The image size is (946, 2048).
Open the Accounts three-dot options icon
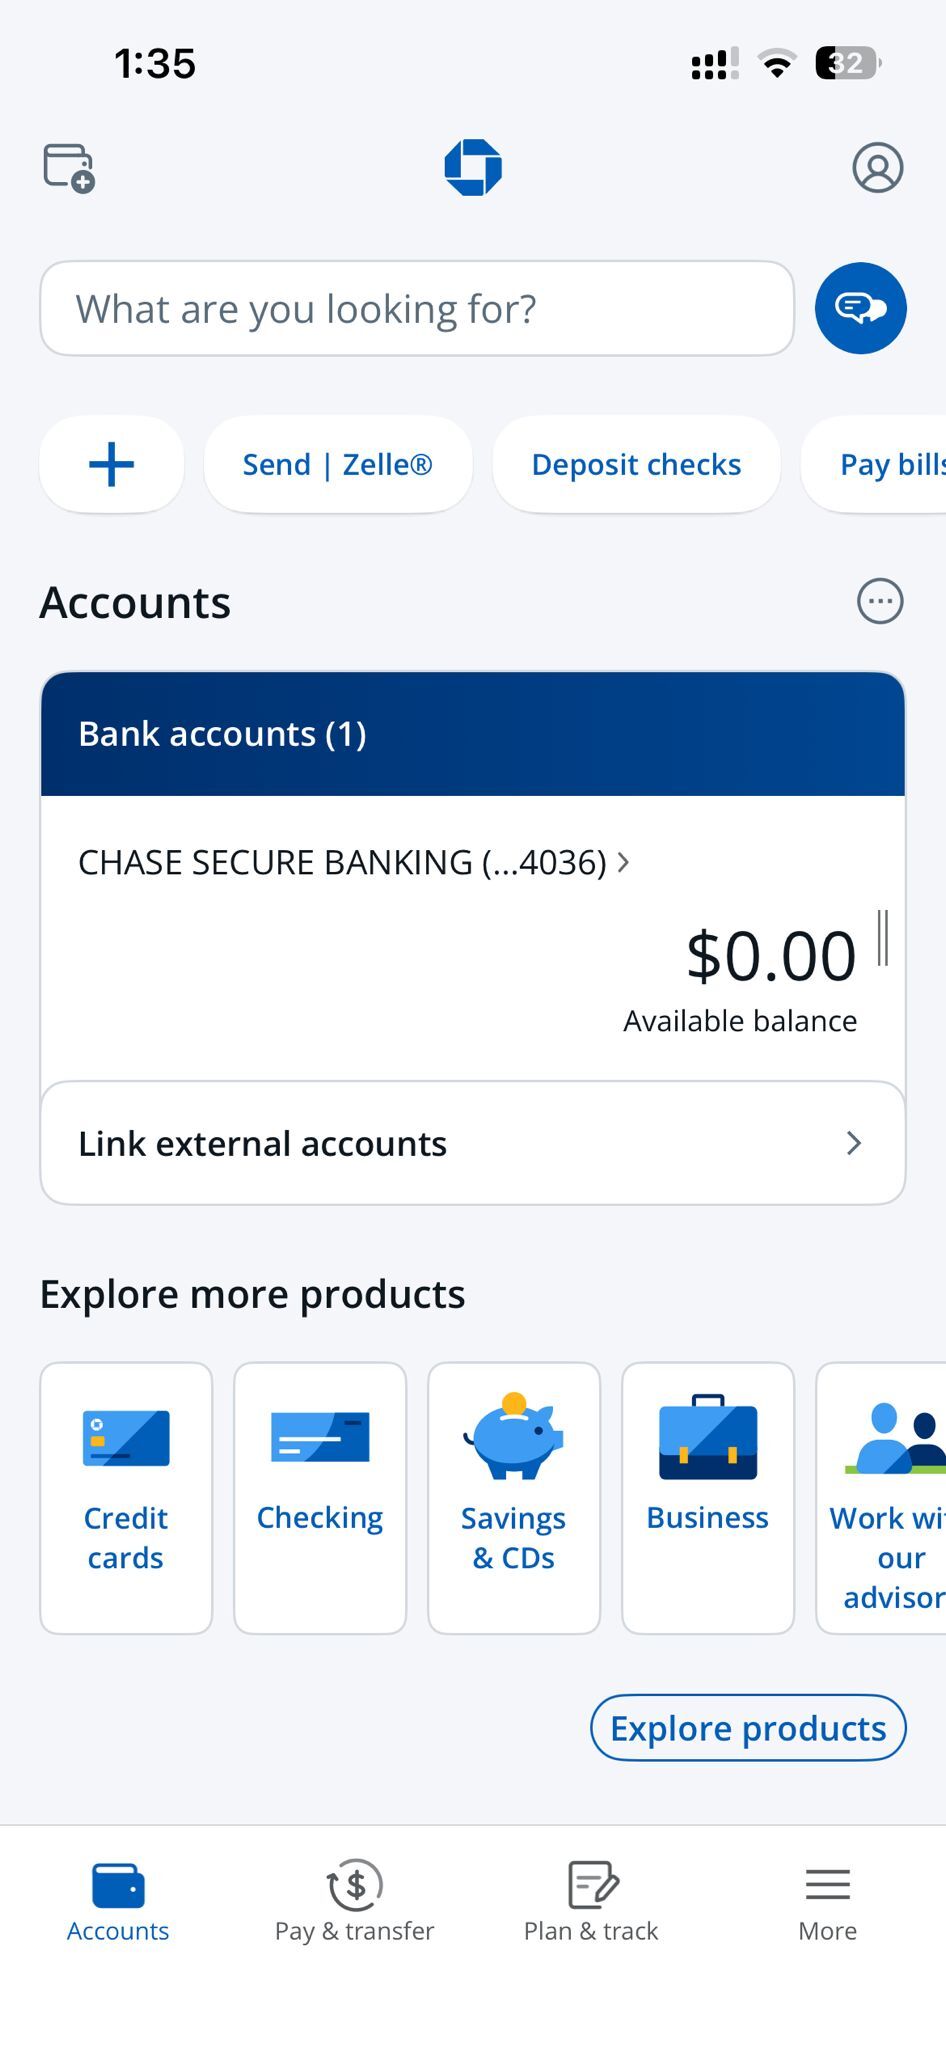(880, 602)
